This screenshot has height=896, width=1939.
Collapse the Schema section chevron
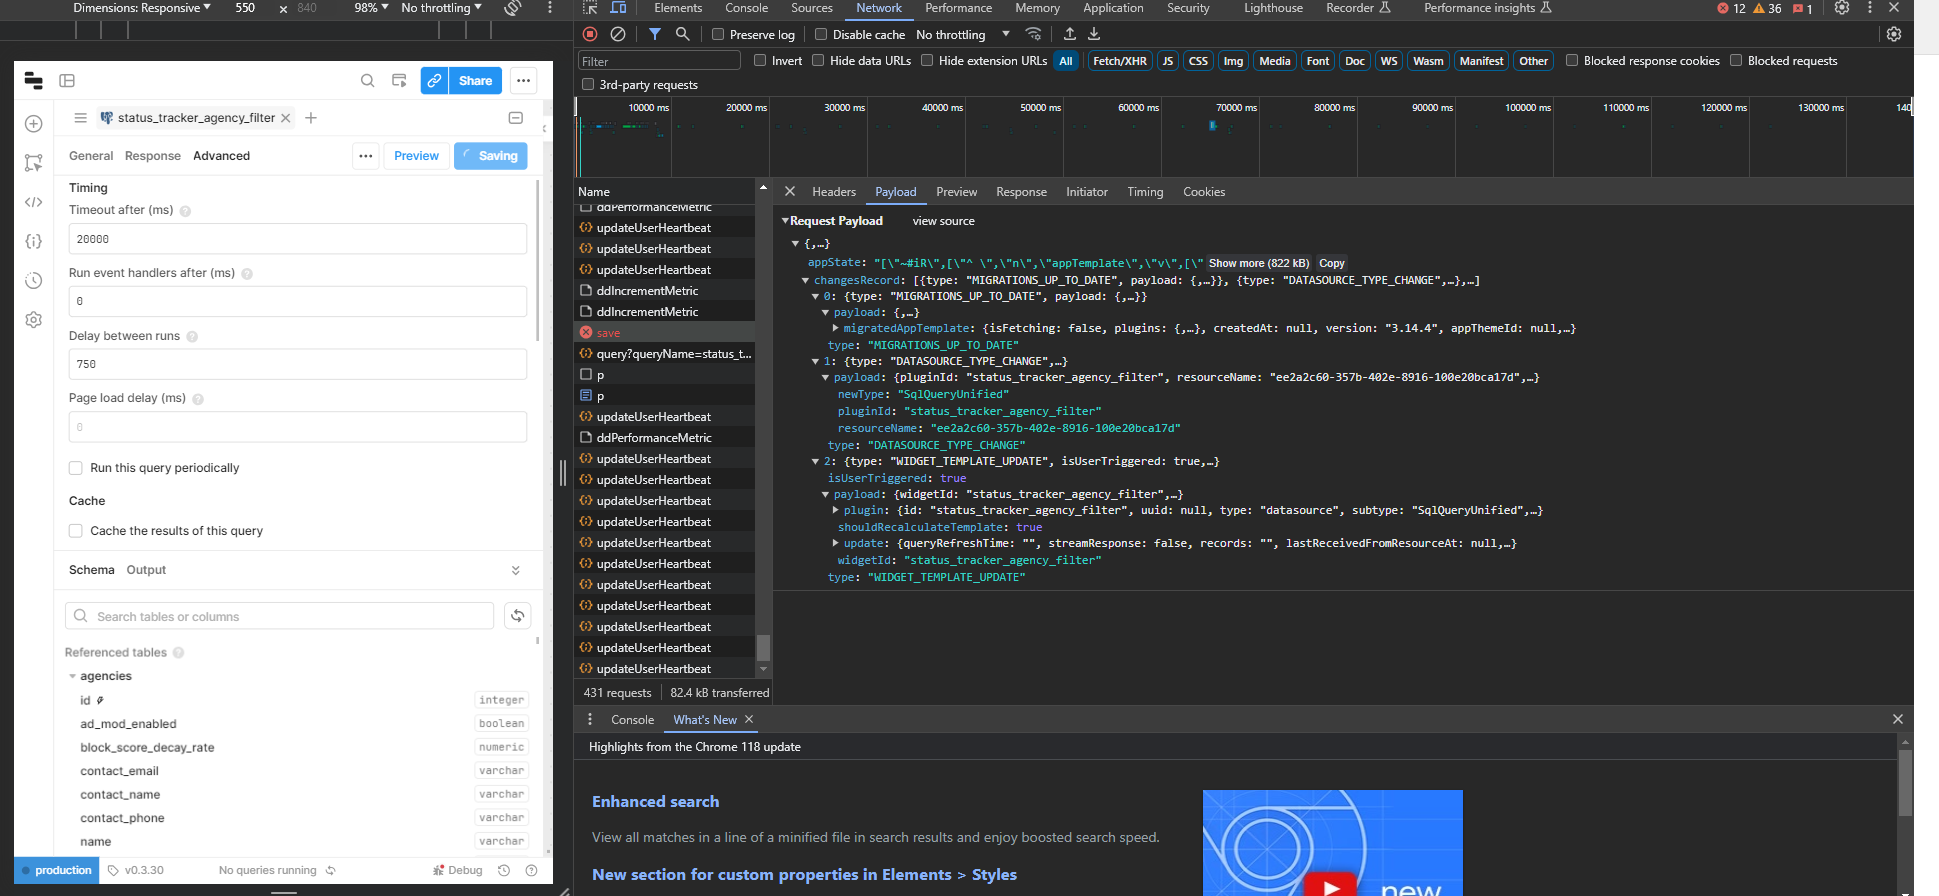pos(516,570)
